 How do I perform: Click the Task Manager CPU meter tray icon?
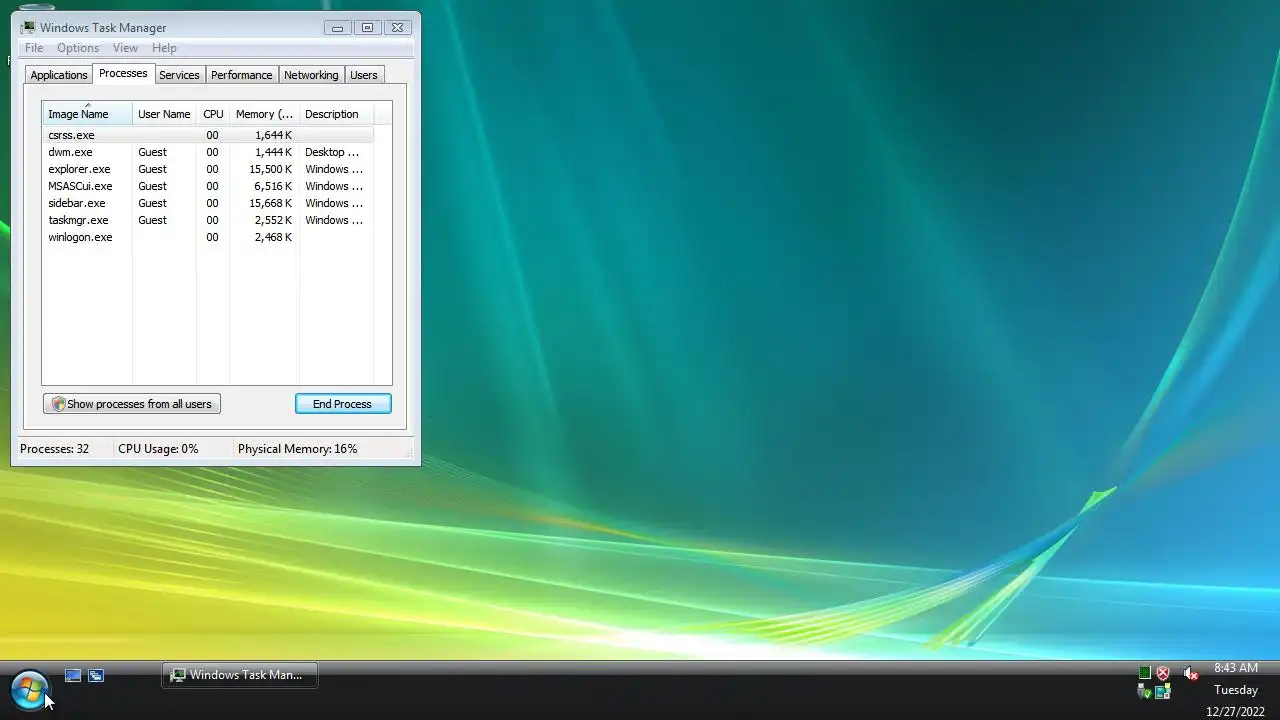coord(1145,674)
